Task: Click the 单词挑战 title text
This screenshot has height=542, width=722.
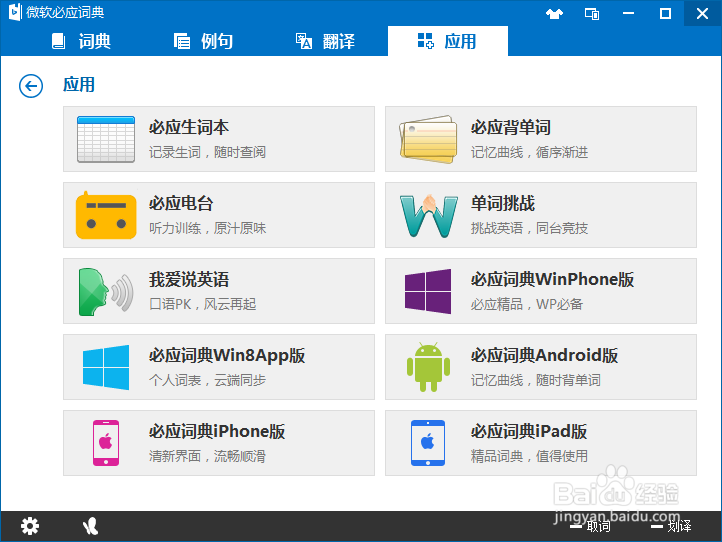Action: click(503, 204)
